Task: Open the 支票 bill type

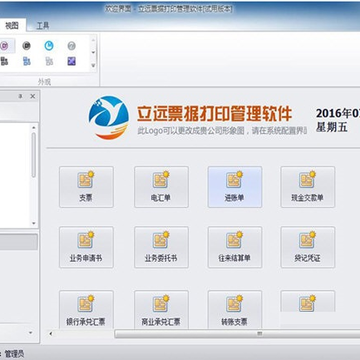Action: (86, 187)
